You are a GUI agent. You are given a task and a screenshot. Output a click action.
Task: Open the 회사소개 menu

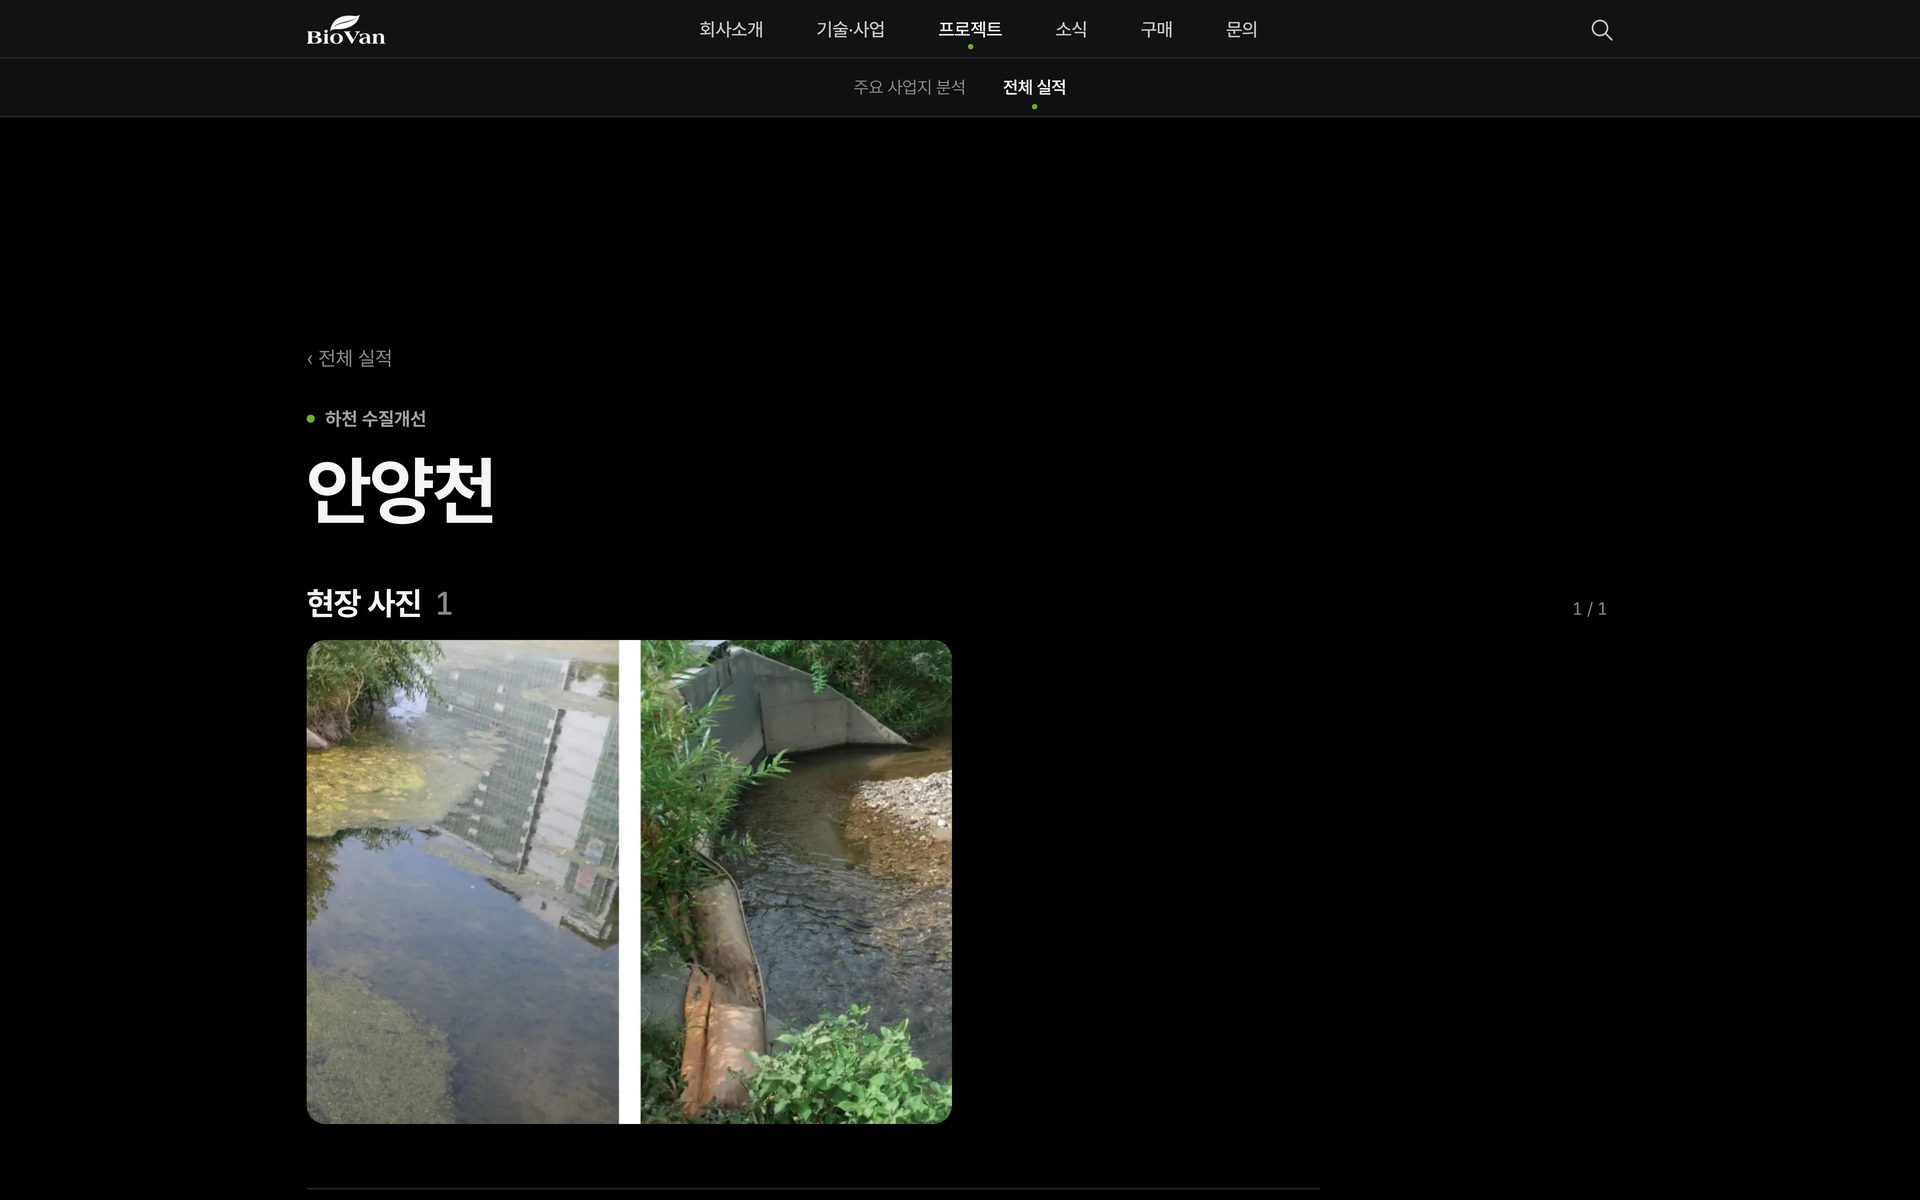[731, 30]
